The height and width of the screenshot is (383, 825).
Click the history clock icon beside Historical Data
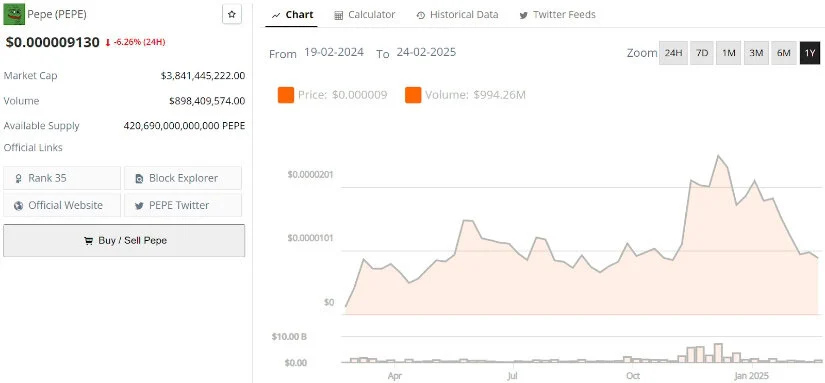(x=420, y=15)
